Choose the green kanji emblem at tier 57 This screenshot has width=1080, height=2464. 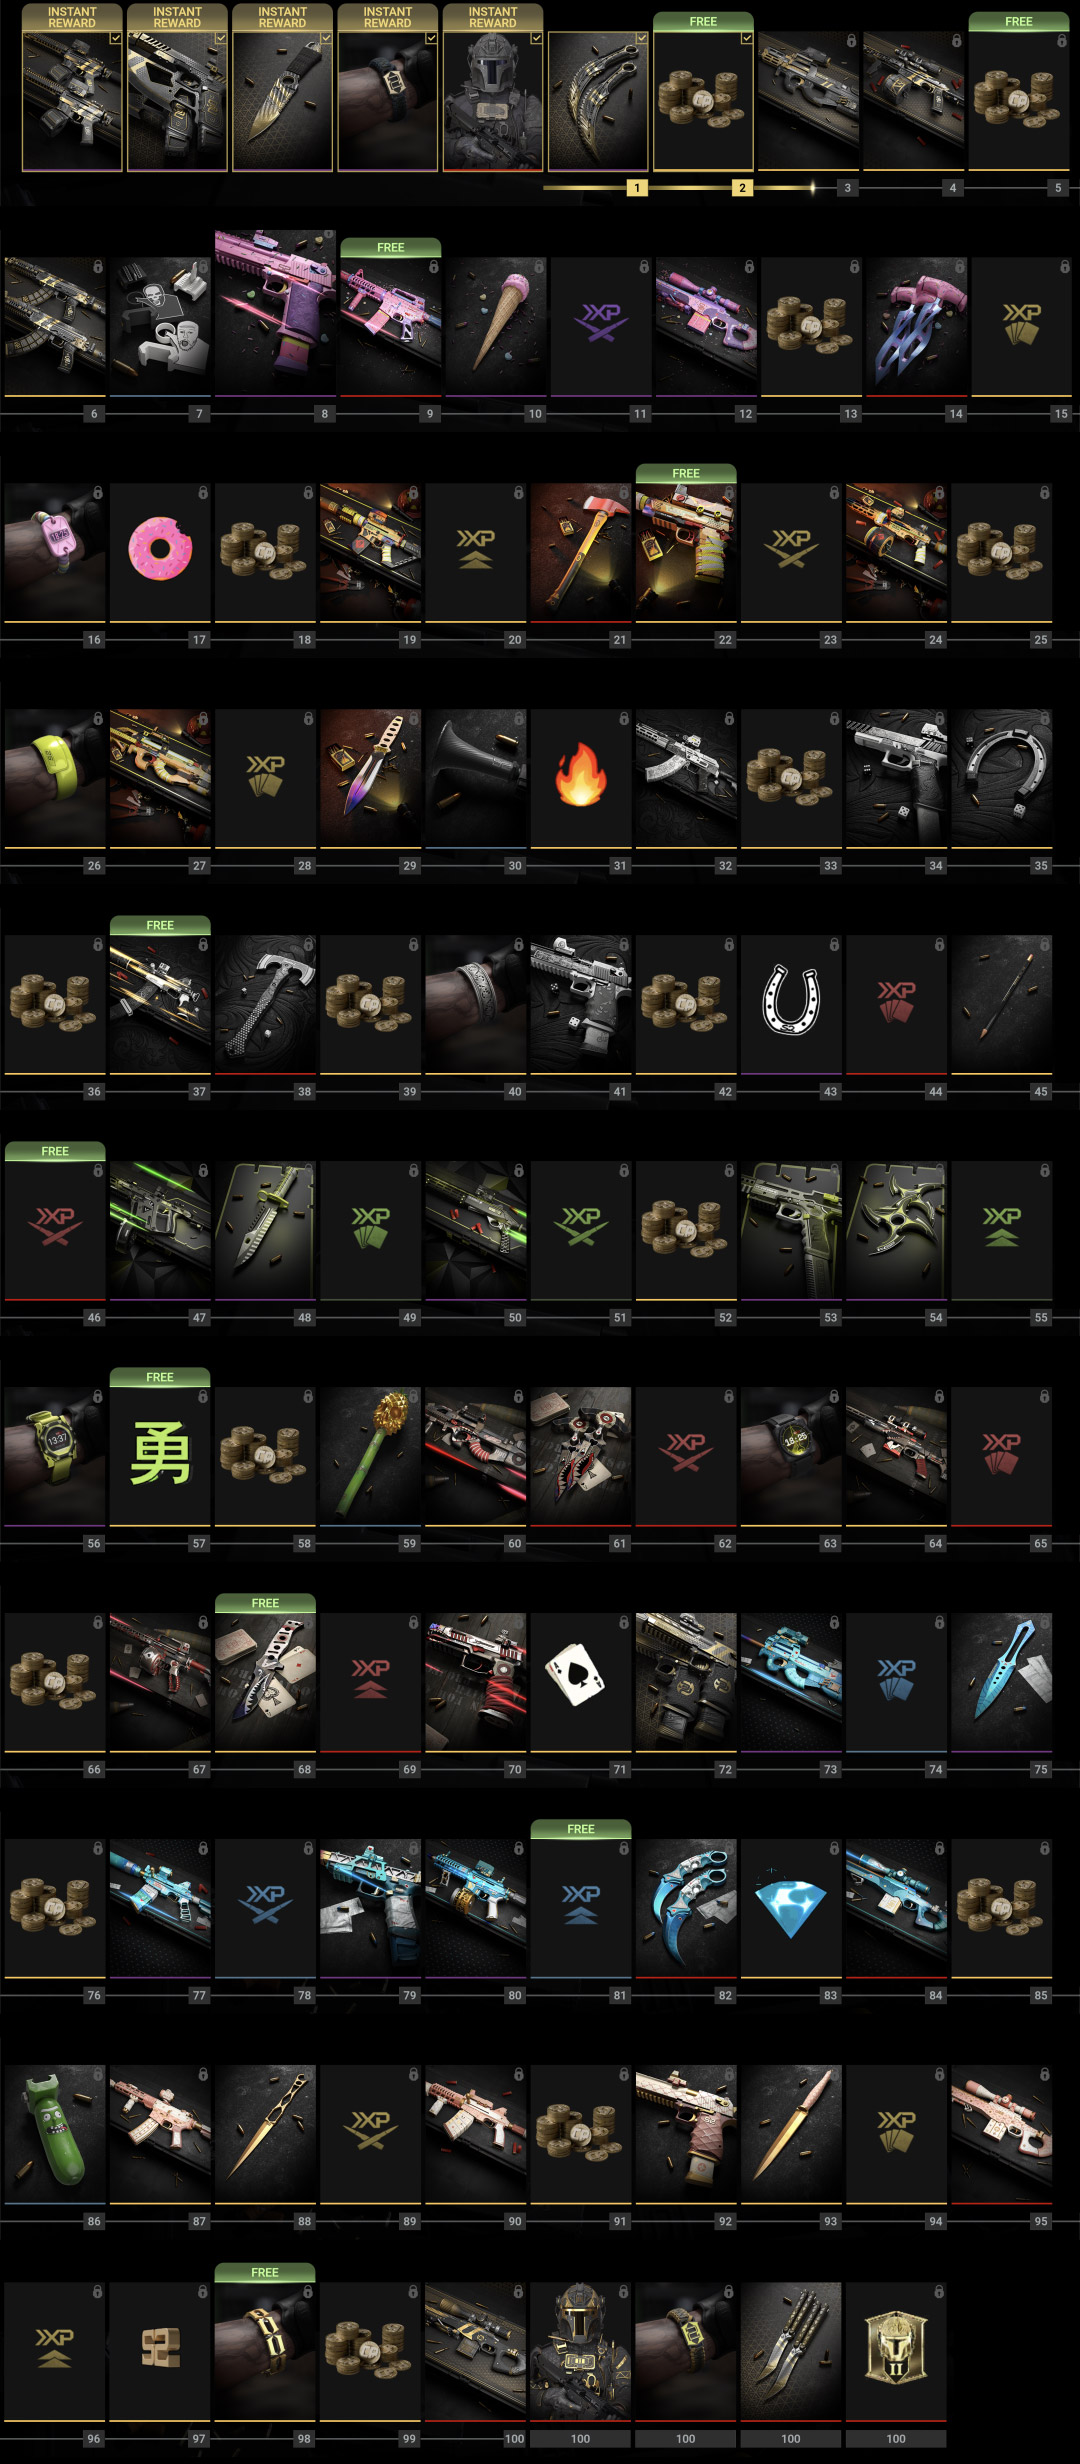point(160,1456)
